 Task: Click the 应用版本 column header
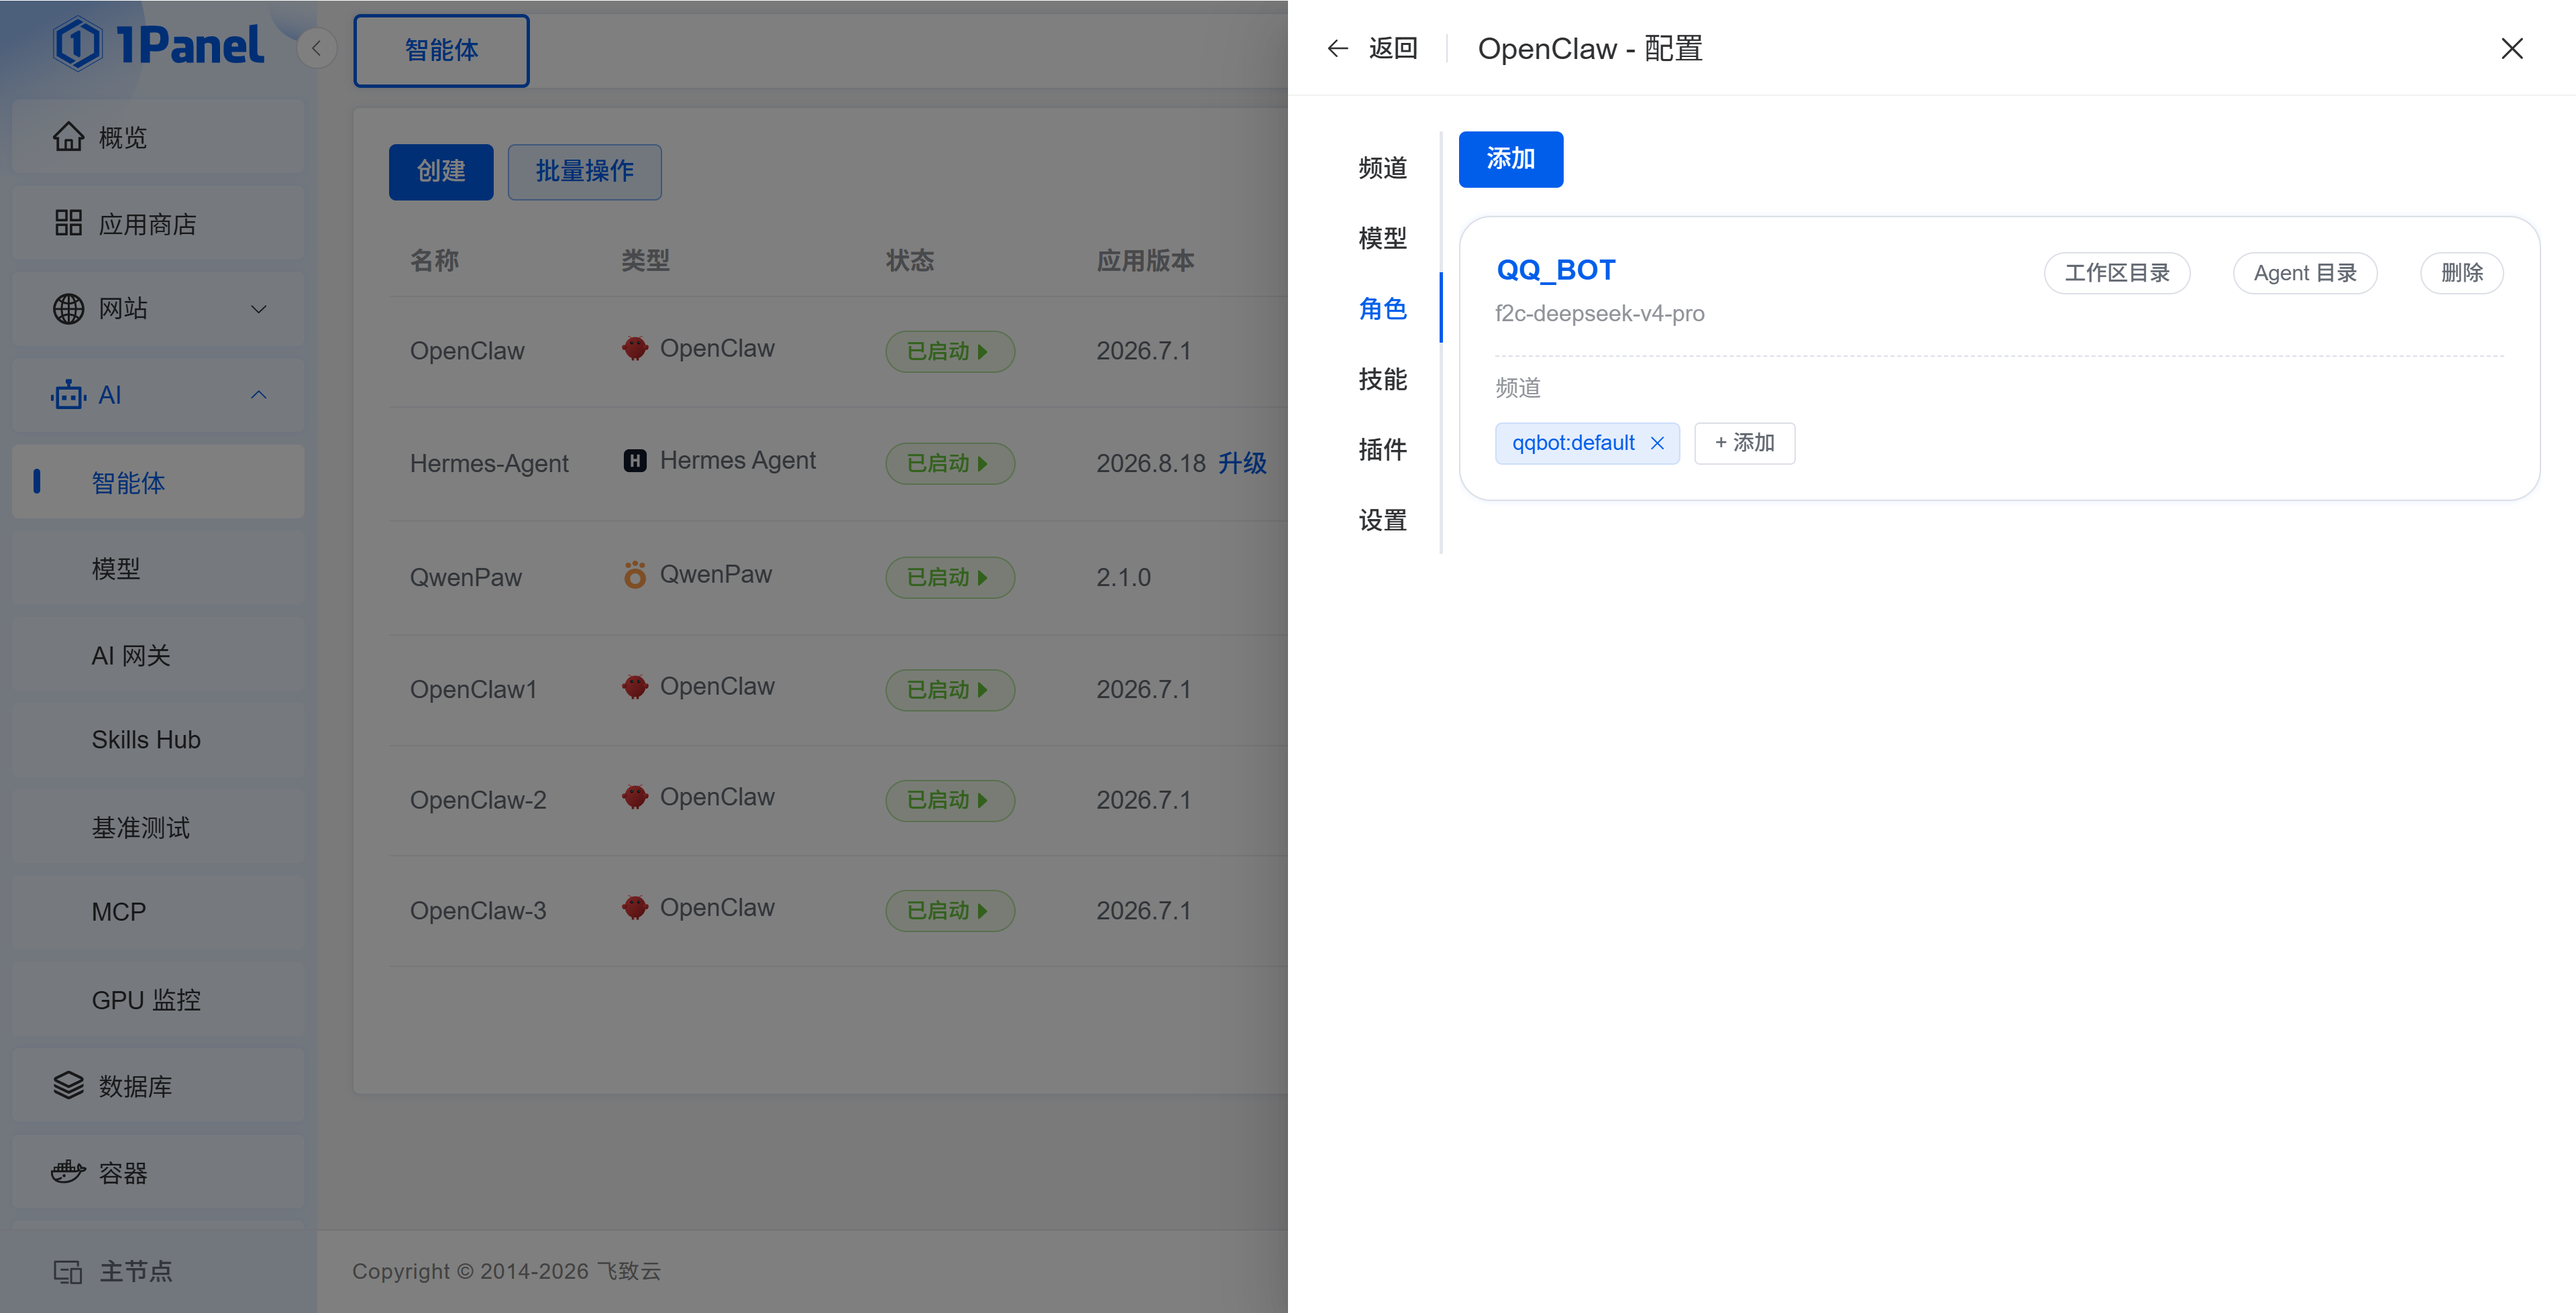pos(1145,261)
